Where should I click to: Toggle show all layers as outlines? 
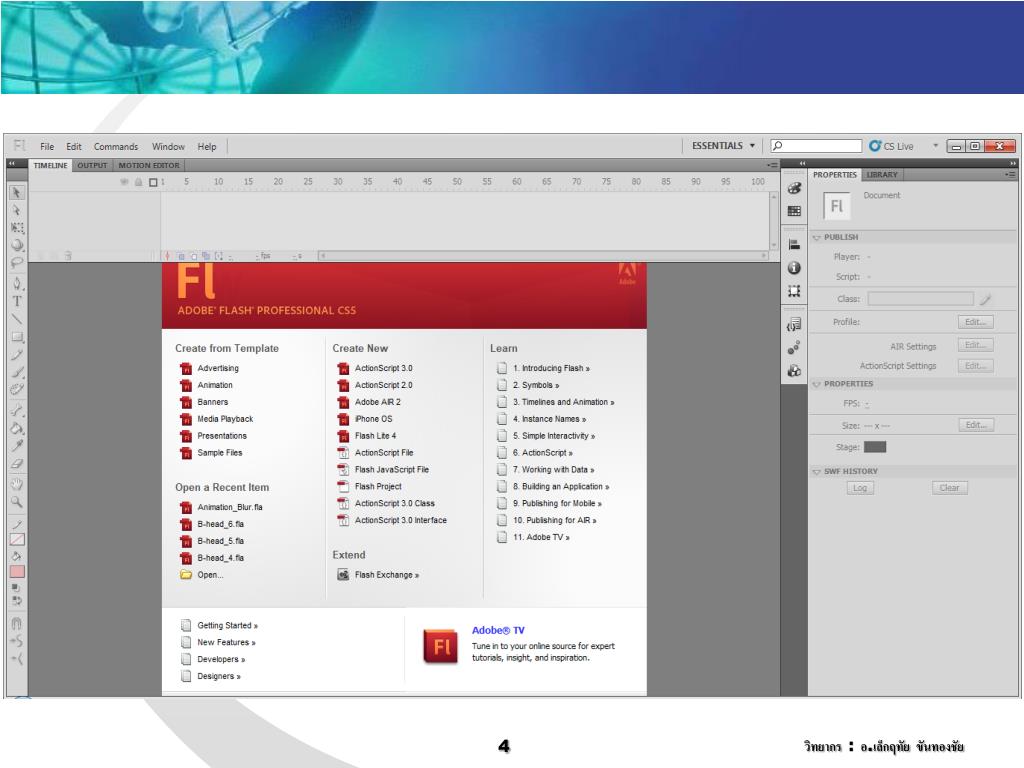(x=153, y=182)
